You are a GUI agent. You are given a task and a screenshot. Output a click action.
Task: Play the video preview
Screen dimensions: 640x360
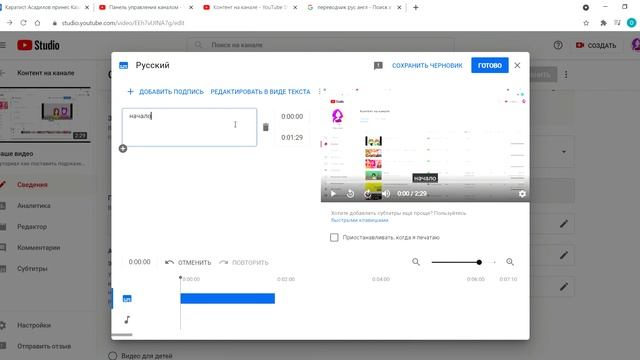(333, 194)
